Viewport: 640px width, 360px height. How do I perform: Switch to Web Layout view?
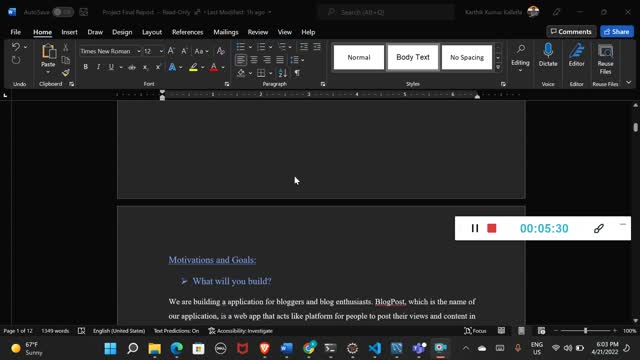pyautogui.click(x=541, y=331)
